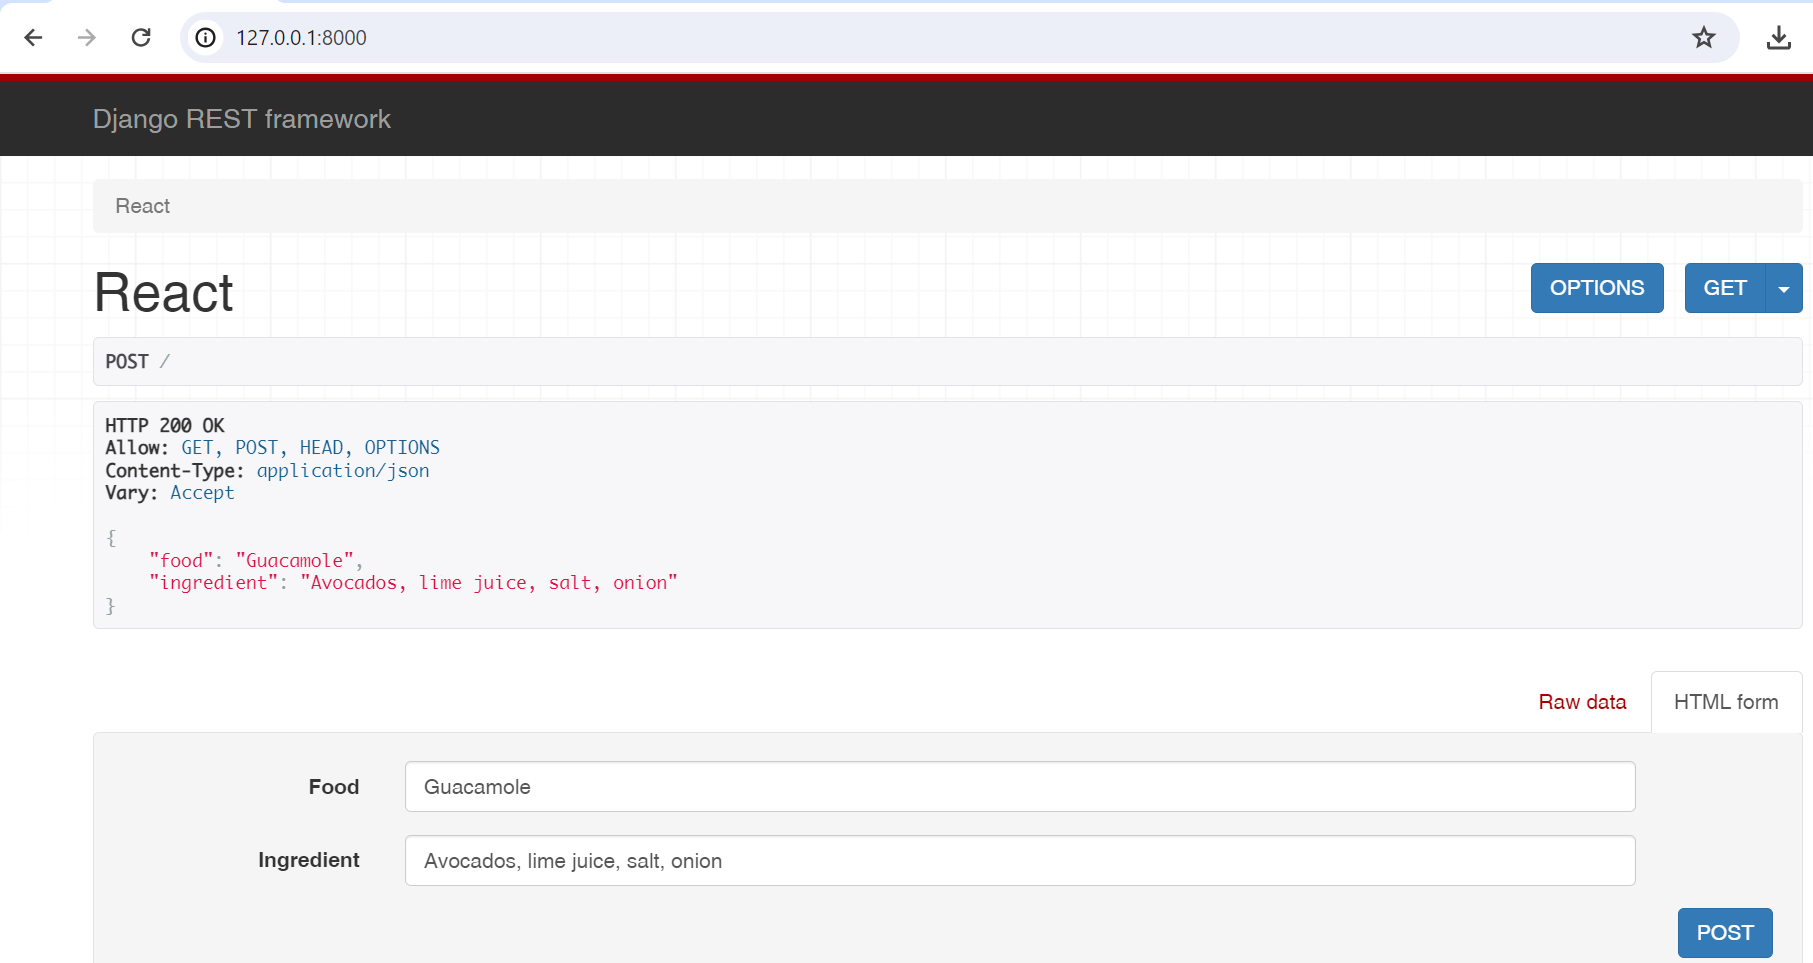Viewport: 1813px width, 963px height.
Task: Click the "Accept" Vary header value
Action: point(202,493)
